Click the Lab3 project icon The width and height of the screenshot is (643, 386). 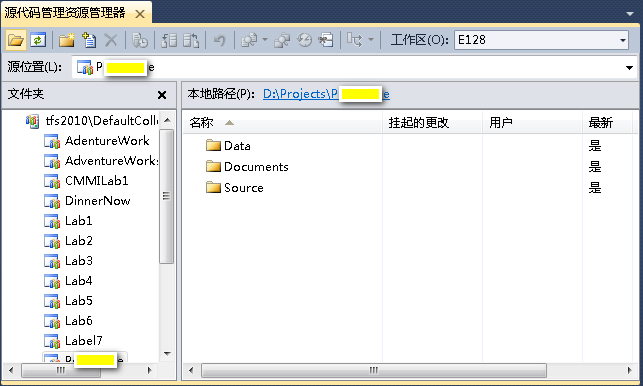(52, 261)
